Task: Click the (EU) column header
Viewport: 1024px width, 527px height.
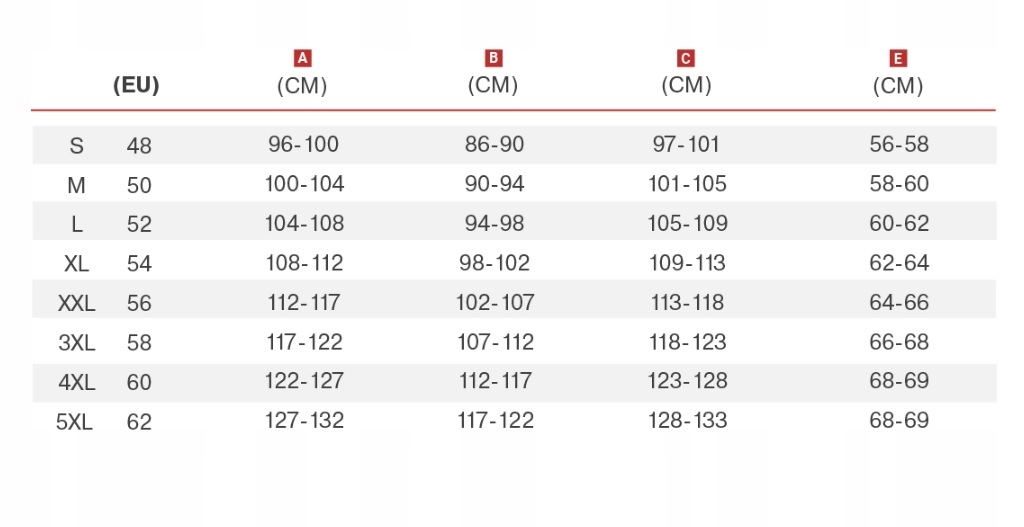Action: tap(136, 86)
